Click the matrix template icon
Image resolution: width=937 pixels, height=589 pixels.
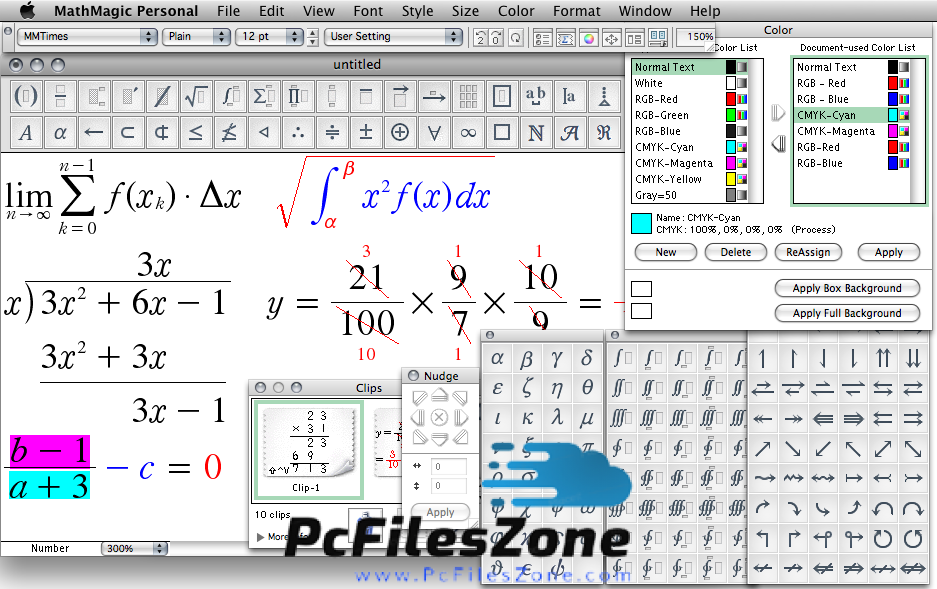tap(467, 97)
